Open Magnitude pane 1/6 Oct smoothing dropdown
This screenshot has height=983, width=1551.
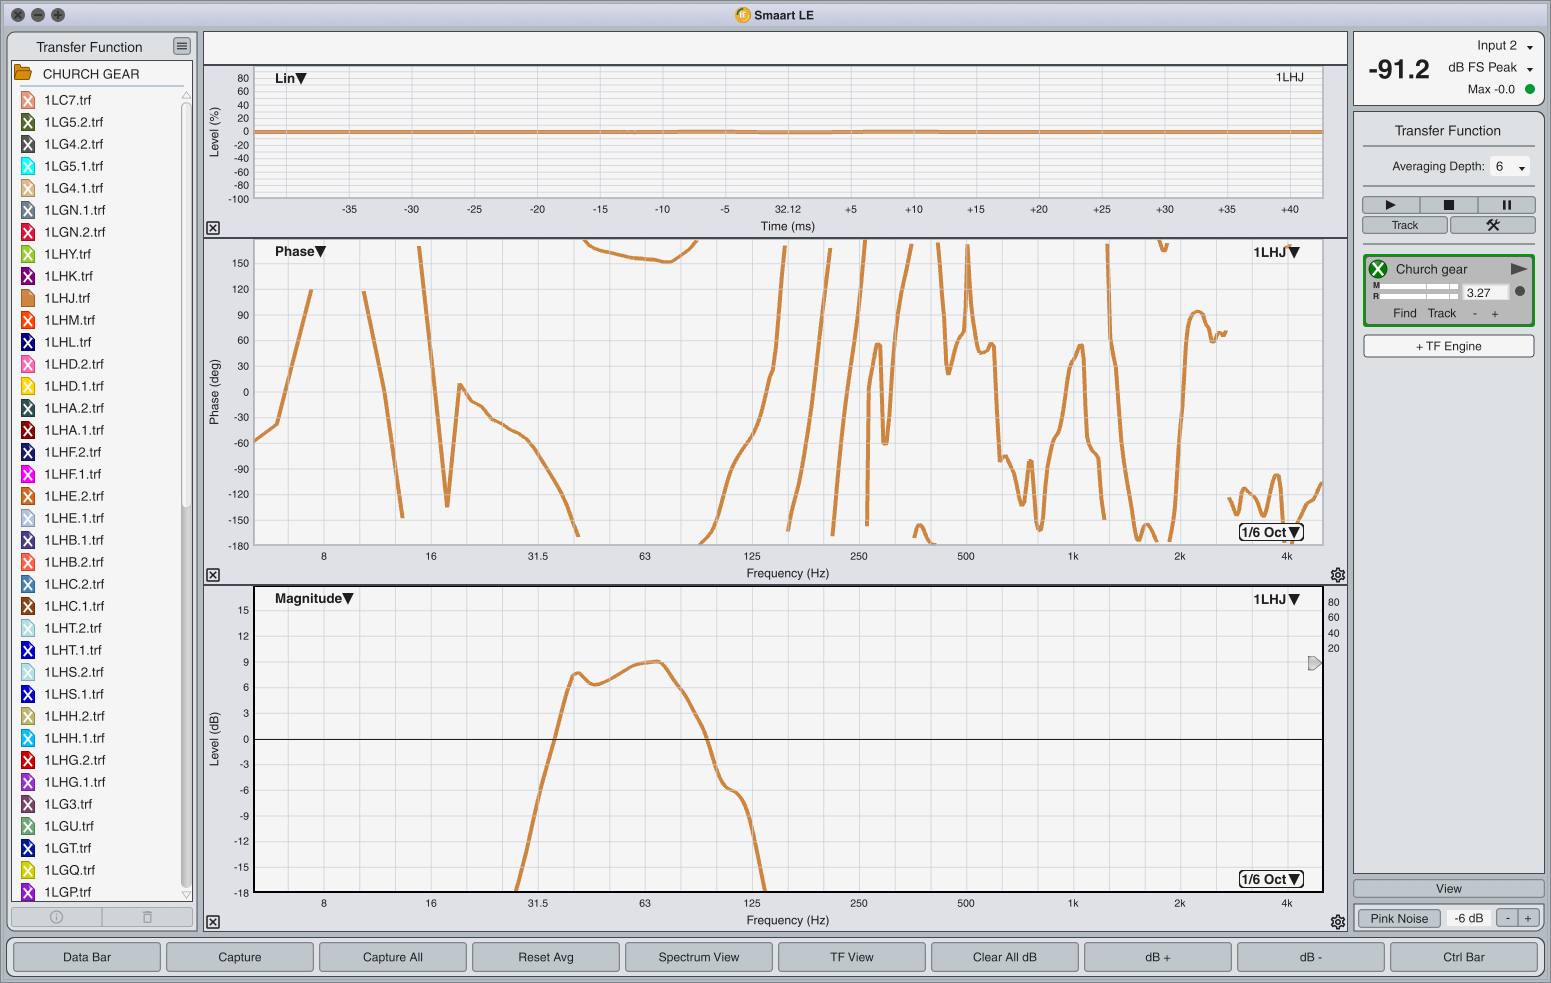(1271, 879)
